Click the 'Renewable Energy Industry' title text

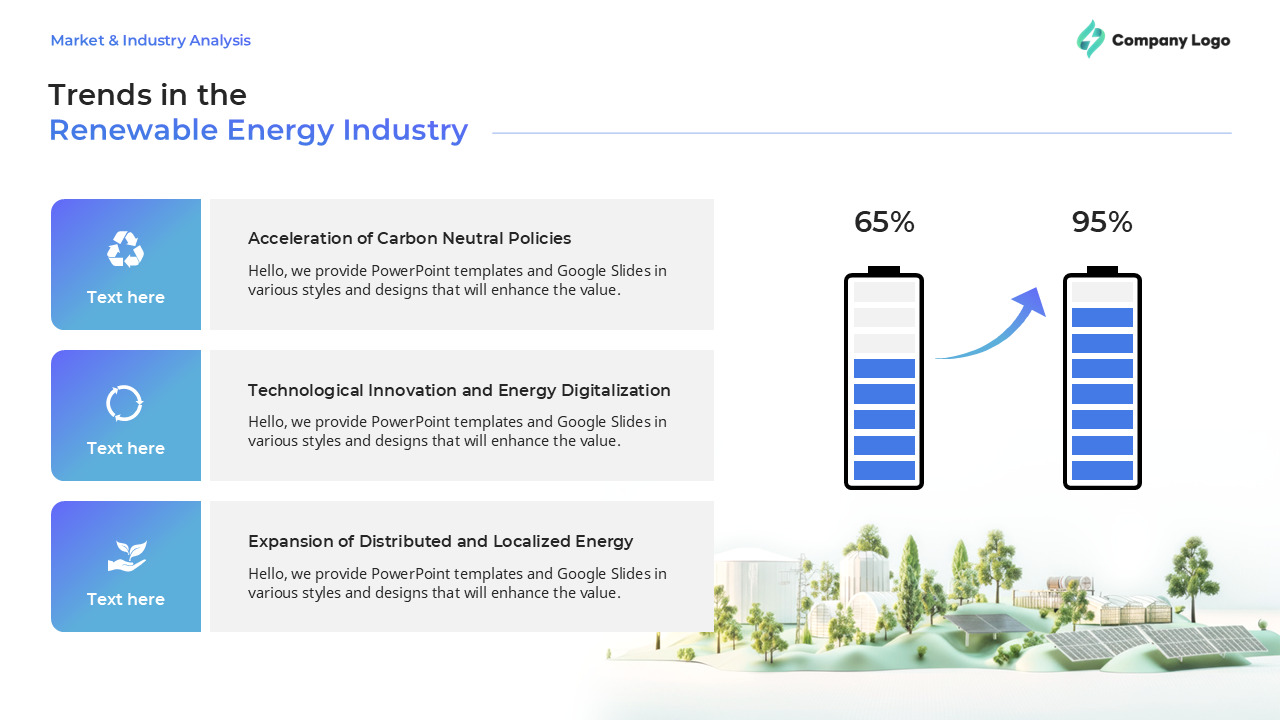[x=258, y=130]
